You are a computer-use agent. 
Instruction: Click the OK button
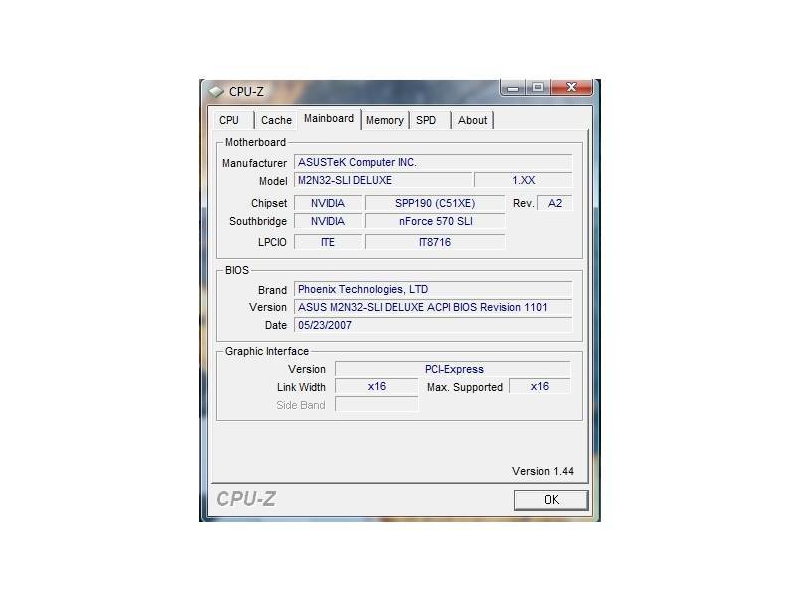point(551,500)
